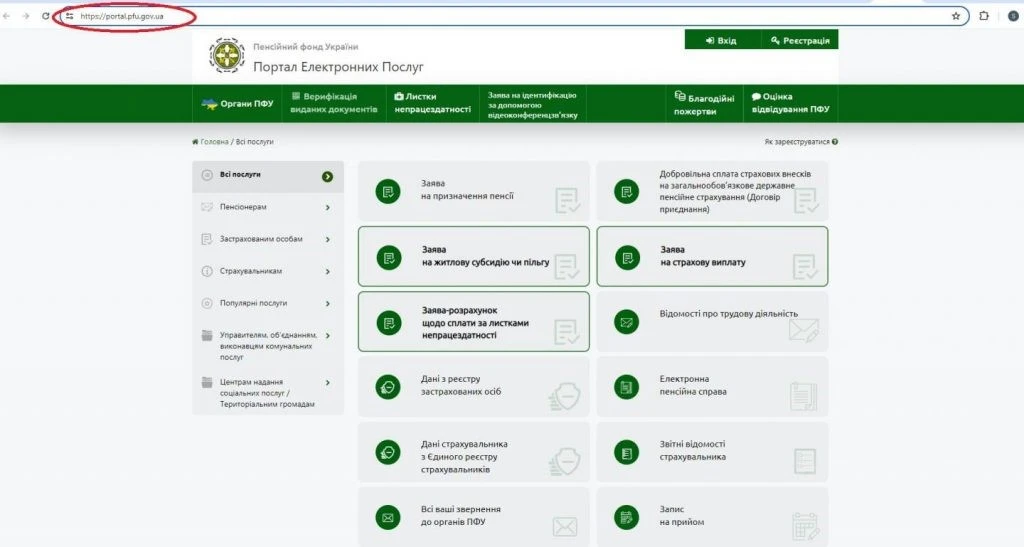This screenshot has height=547, width=1024.
Task: Click the icon next to Електронна пенсійна справа
Action: click(627, 386)
